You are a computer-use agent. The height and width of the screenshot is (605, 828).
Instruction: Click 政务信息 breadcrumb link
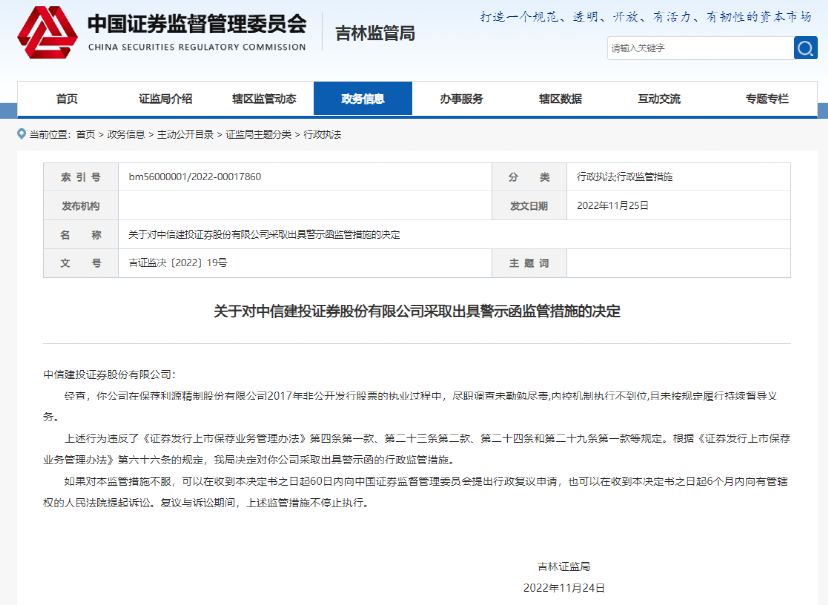[126, 134]
